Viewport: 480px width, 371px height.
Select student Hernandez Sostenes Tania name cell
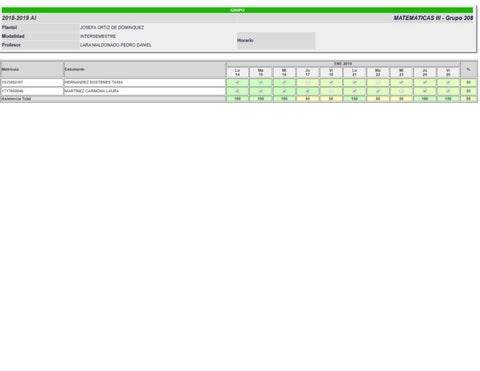click(145, 82)
